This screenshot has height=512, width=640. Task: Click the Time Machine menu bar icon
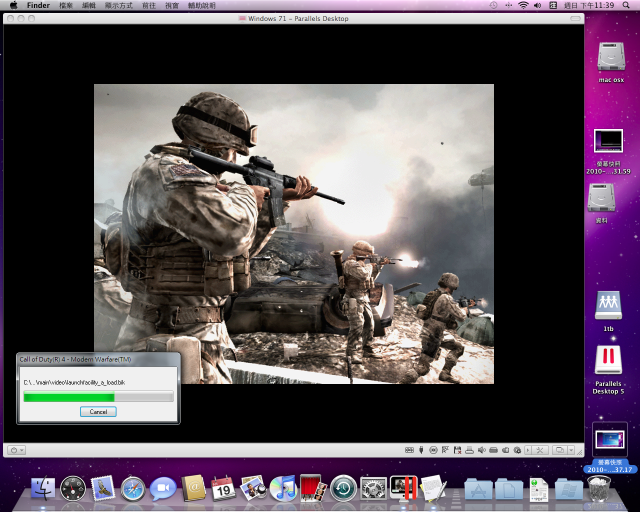coord(493,5)
